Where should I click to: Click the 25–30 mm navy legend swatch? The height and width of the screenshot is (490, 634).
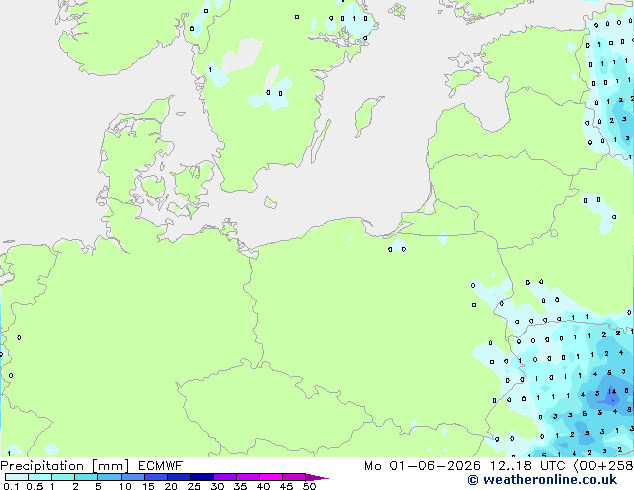(x=201, y=477)
